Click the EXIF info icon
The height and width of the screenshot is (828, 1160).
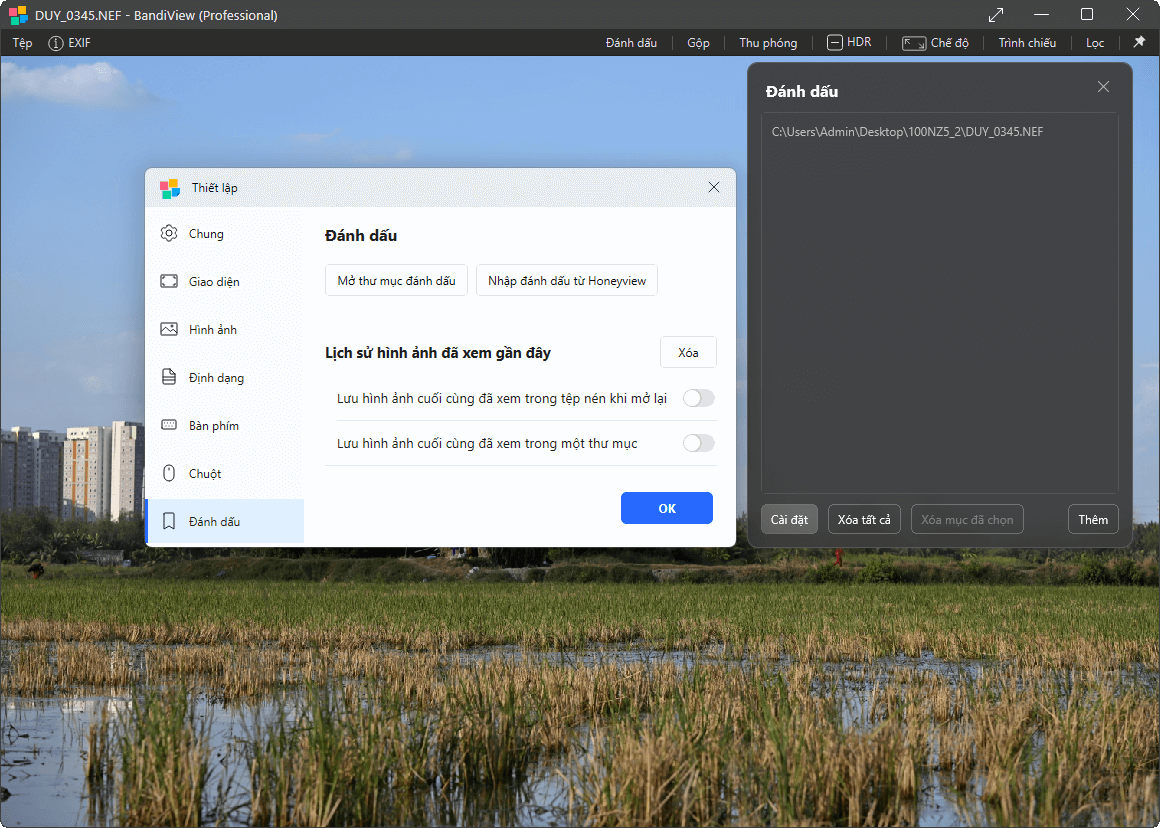[x=56, y=43]
